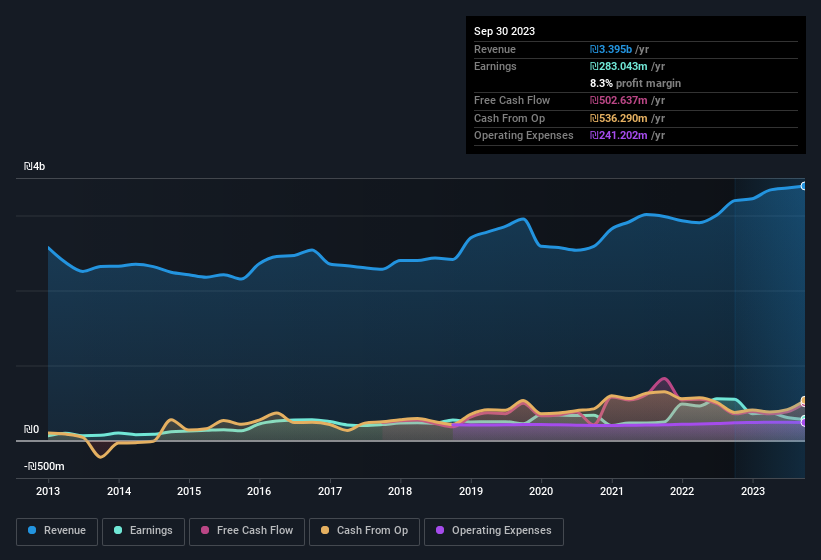Click the blue Revenue endpoint marker on the chart
Screen dimensions: 821x560
tap(804, 186)
